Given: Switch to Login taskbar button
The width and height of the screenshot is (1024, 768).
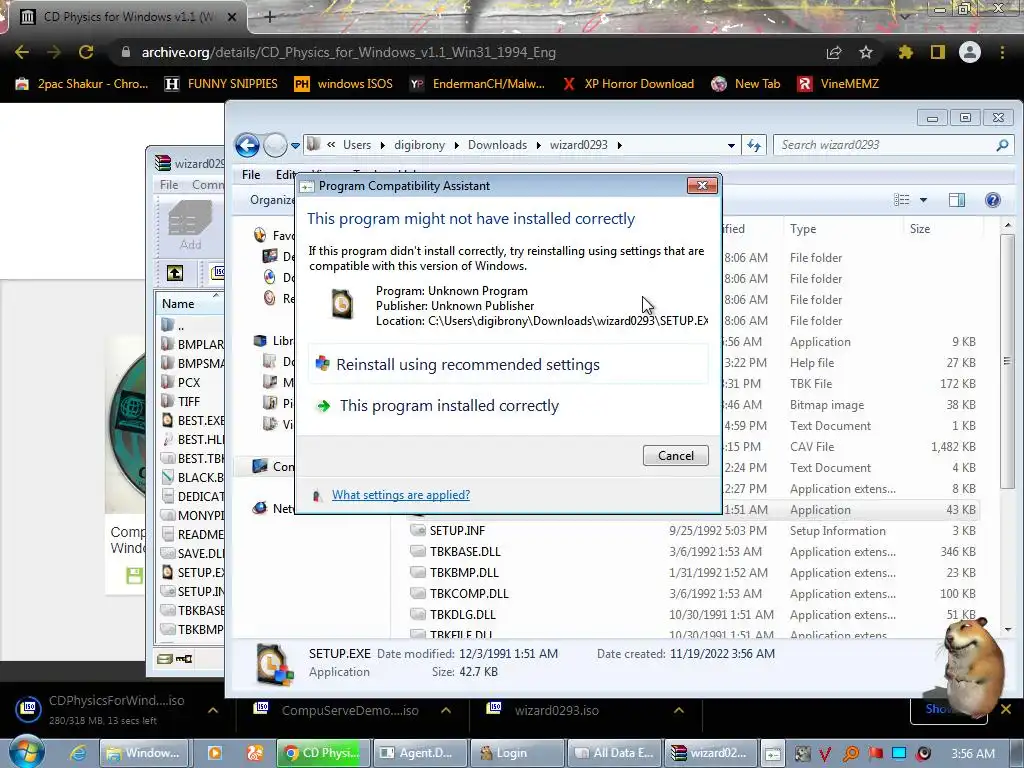Looking at the screenshot, I should [x=518, y=753].
